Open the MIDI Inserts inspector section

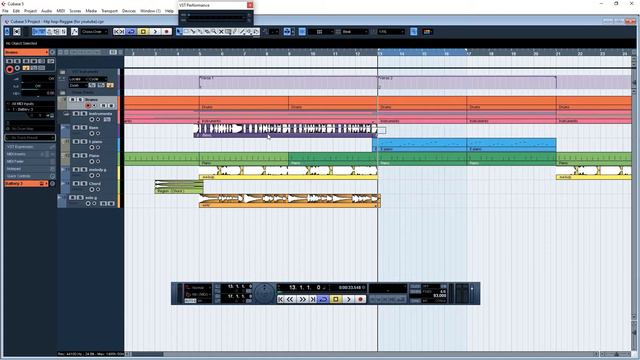30,154
